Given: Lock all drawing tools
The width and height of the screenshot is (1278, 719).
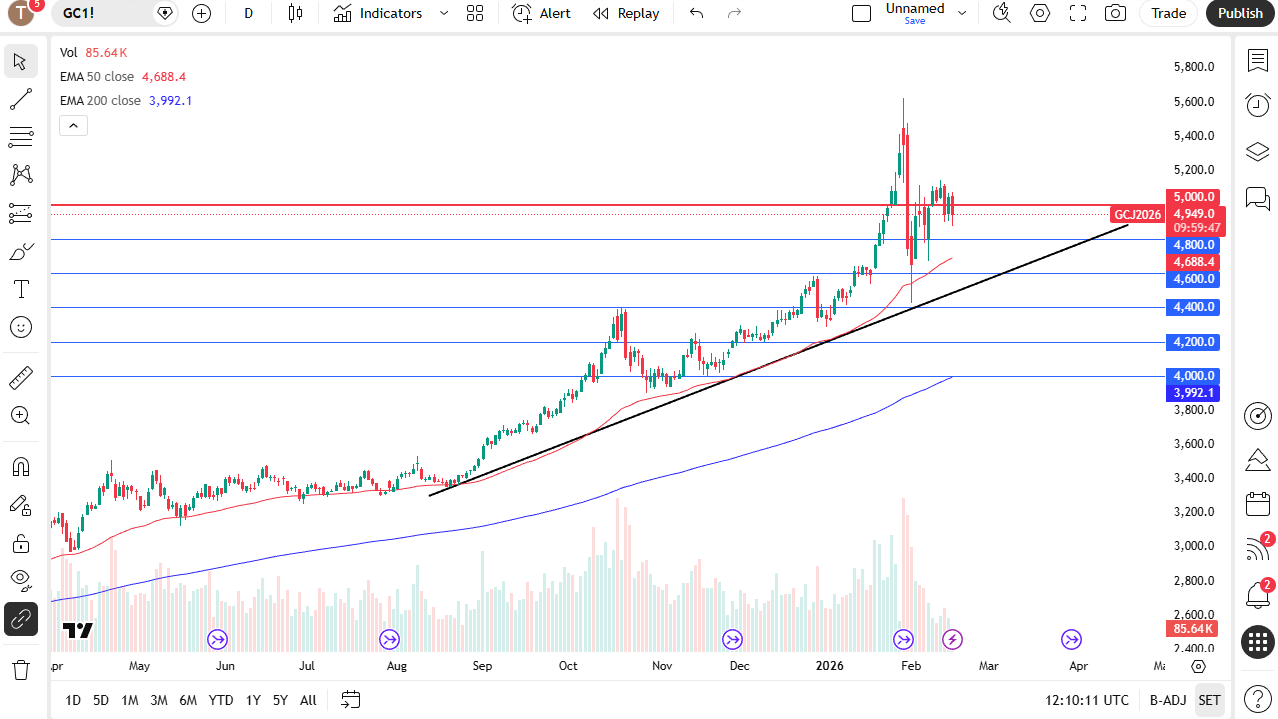Looking at the screenshot, I should point(20,543).
